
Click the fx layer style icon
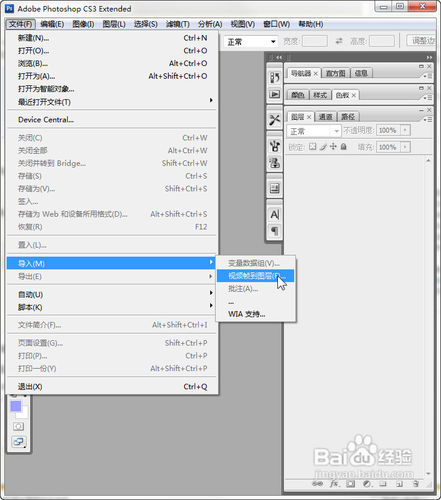tap(334, 484)
